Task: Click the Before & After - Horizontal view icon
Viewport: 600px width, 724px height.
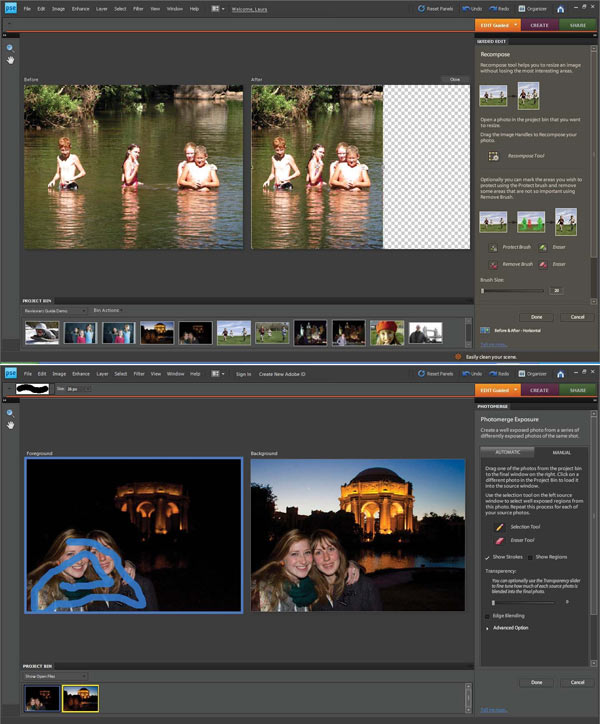Action: (x=485, y=330)
